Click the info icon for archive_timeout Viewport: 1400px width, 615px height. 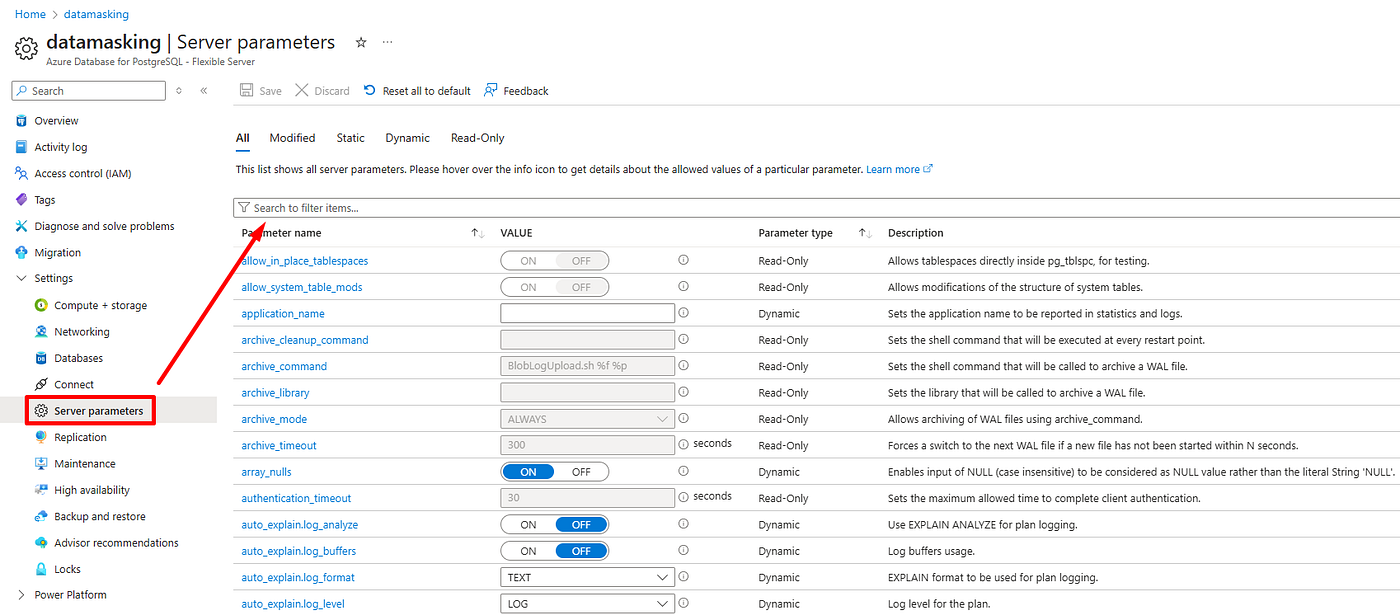click(684, 444)
